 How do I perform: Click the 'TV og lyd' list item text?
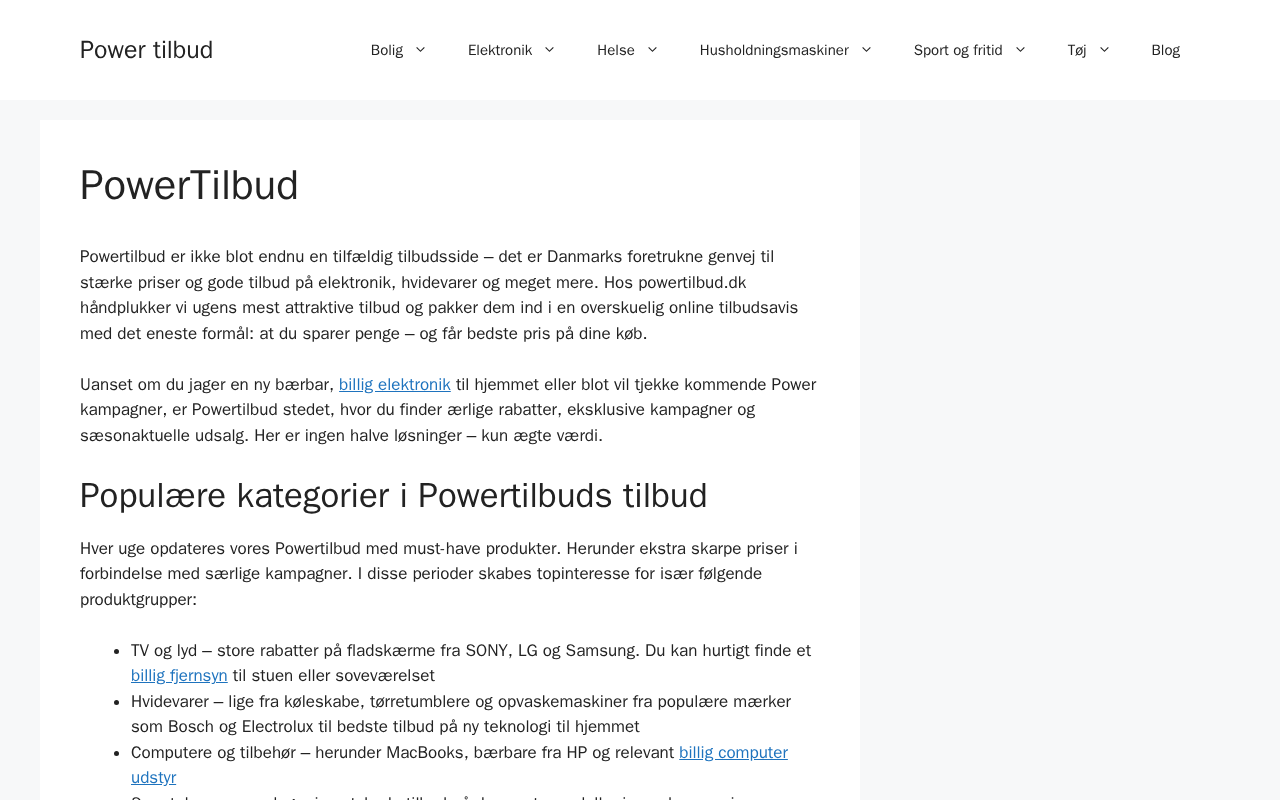coord(471,663)
